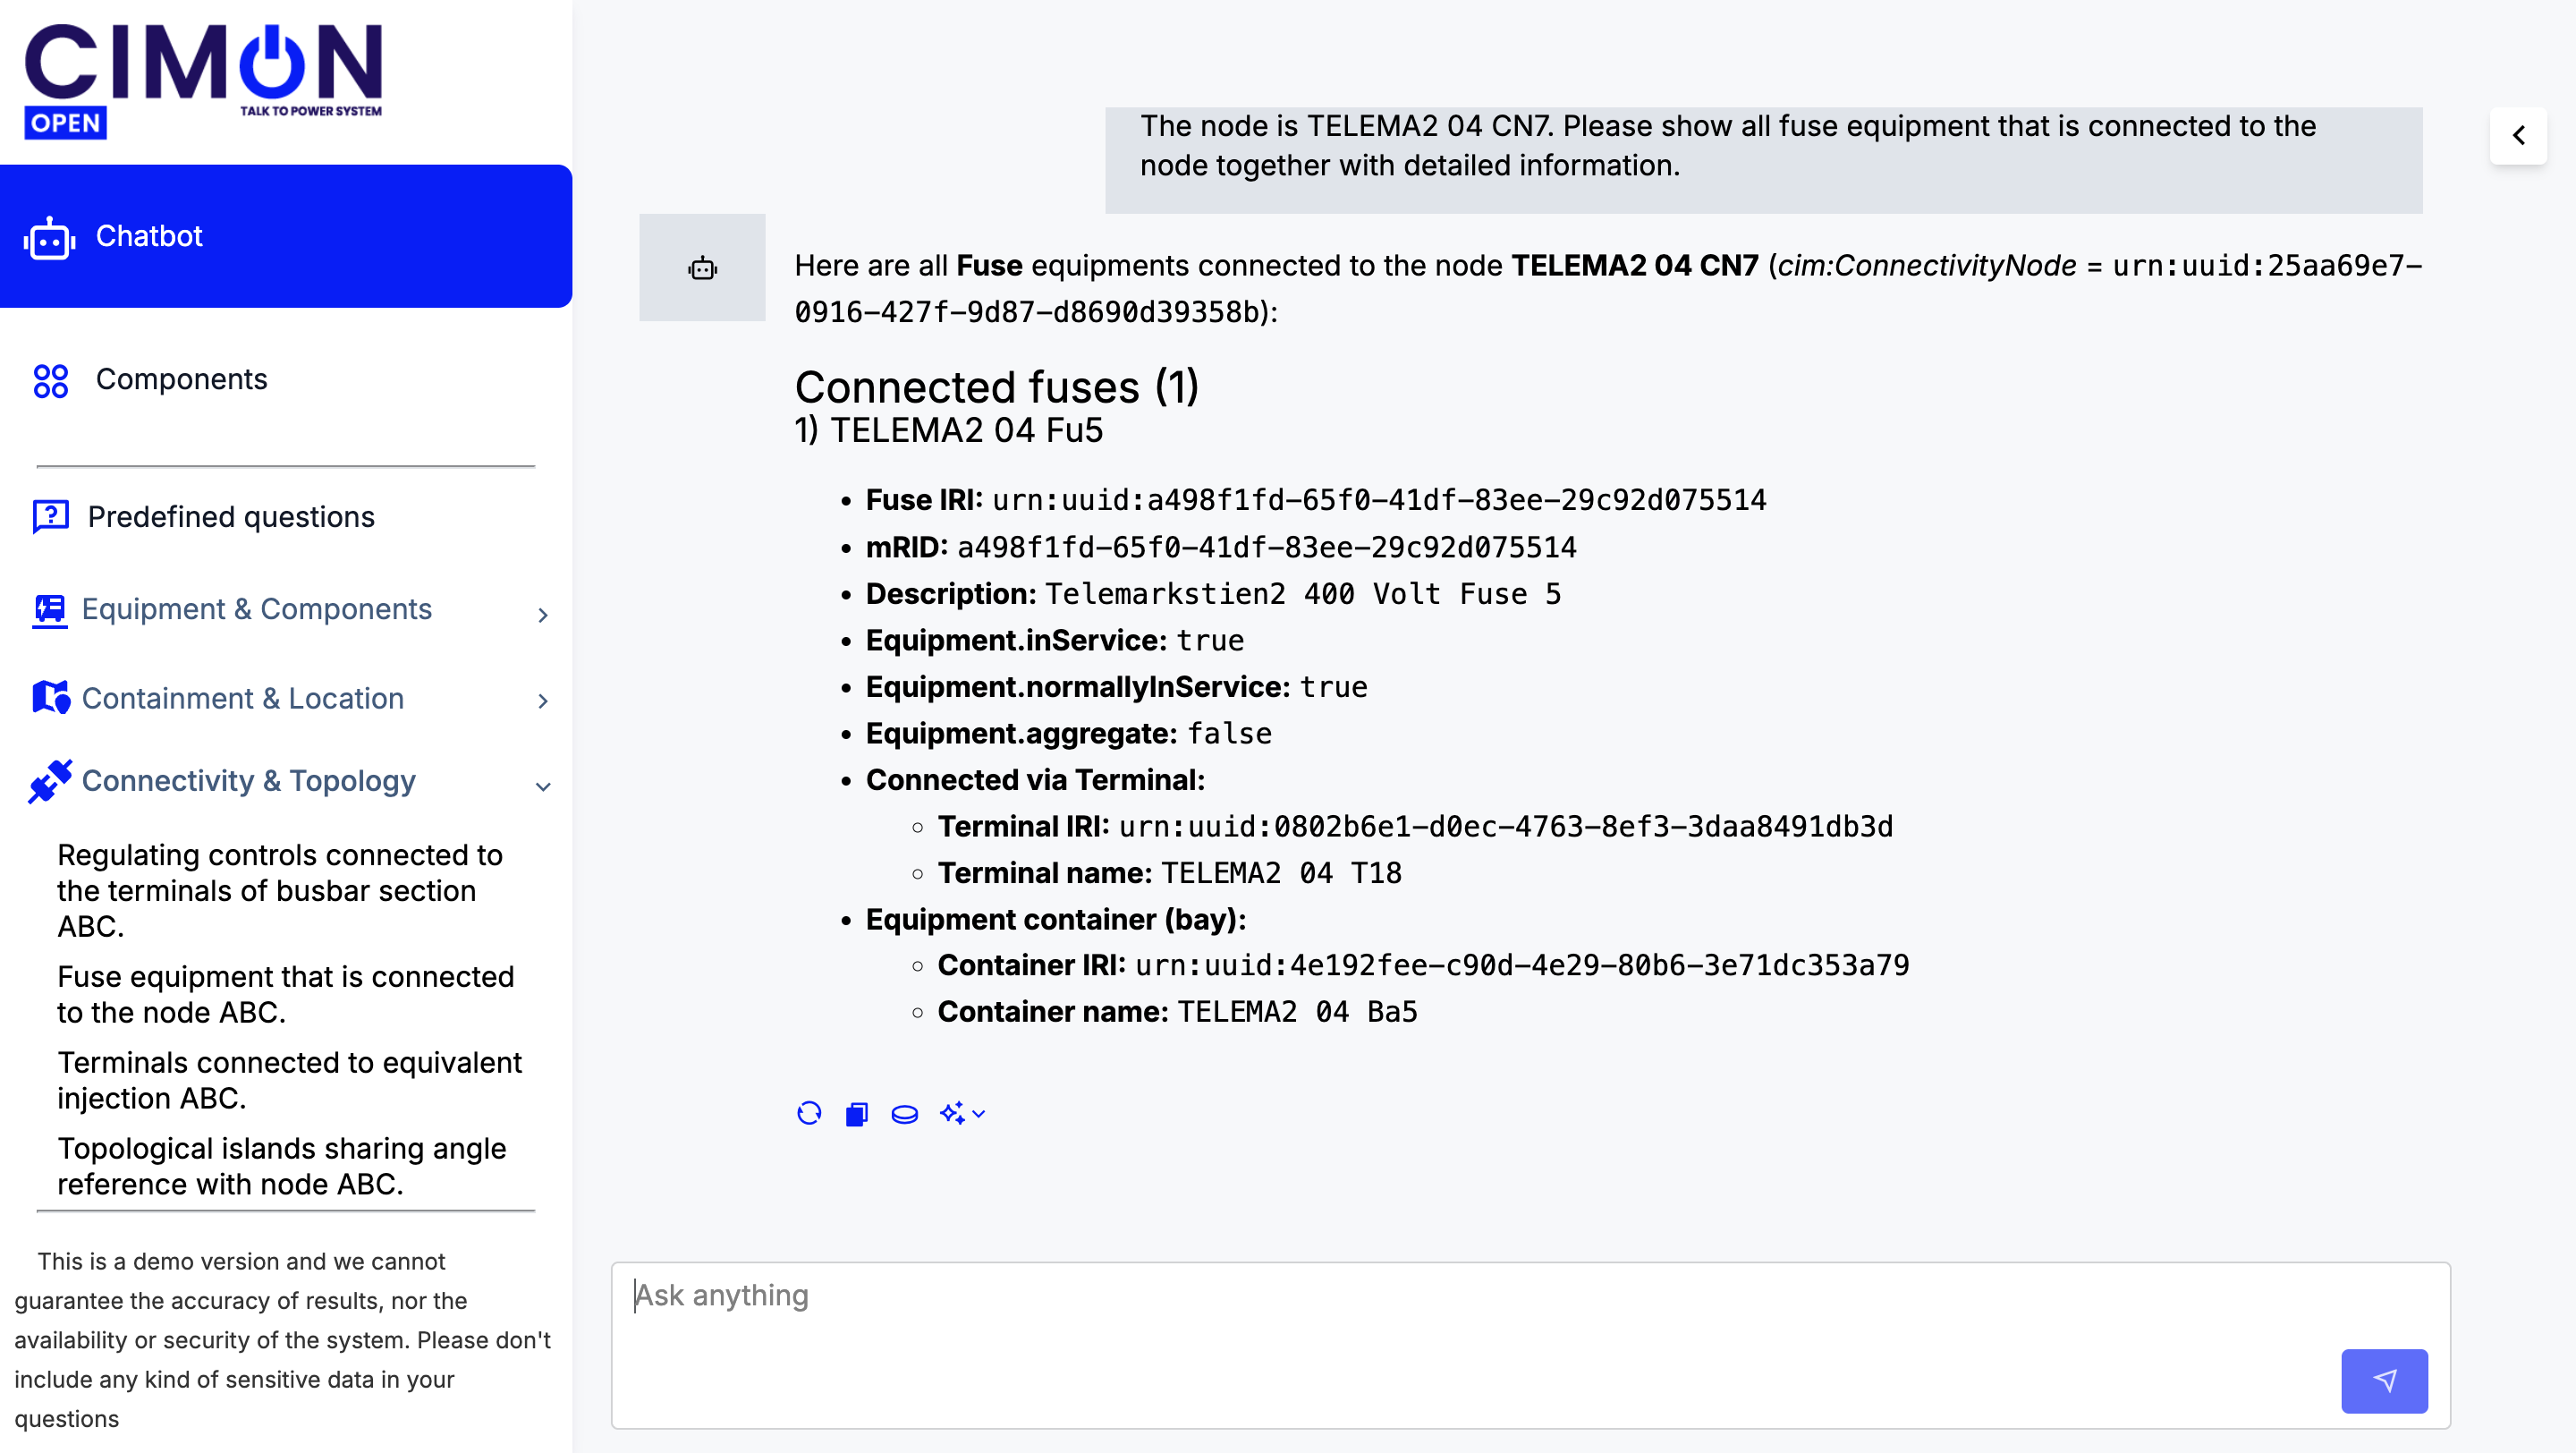This screenshot has height=1453, width=2576.
Task: Expand the Containment & Location category
Action: coord(243,698)
